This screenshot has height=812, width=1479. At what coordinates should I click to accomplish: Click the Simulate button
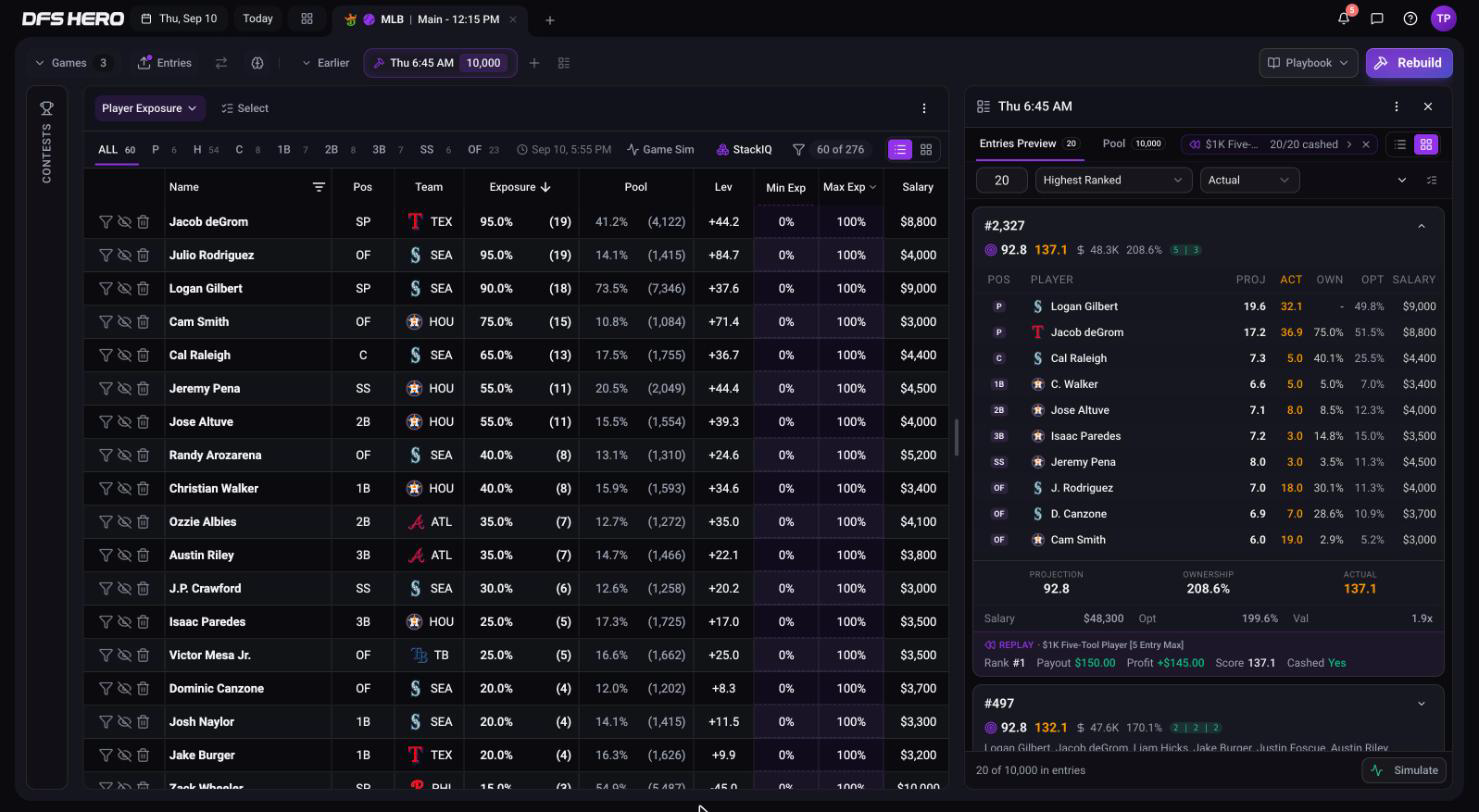tap(1405, 770)
